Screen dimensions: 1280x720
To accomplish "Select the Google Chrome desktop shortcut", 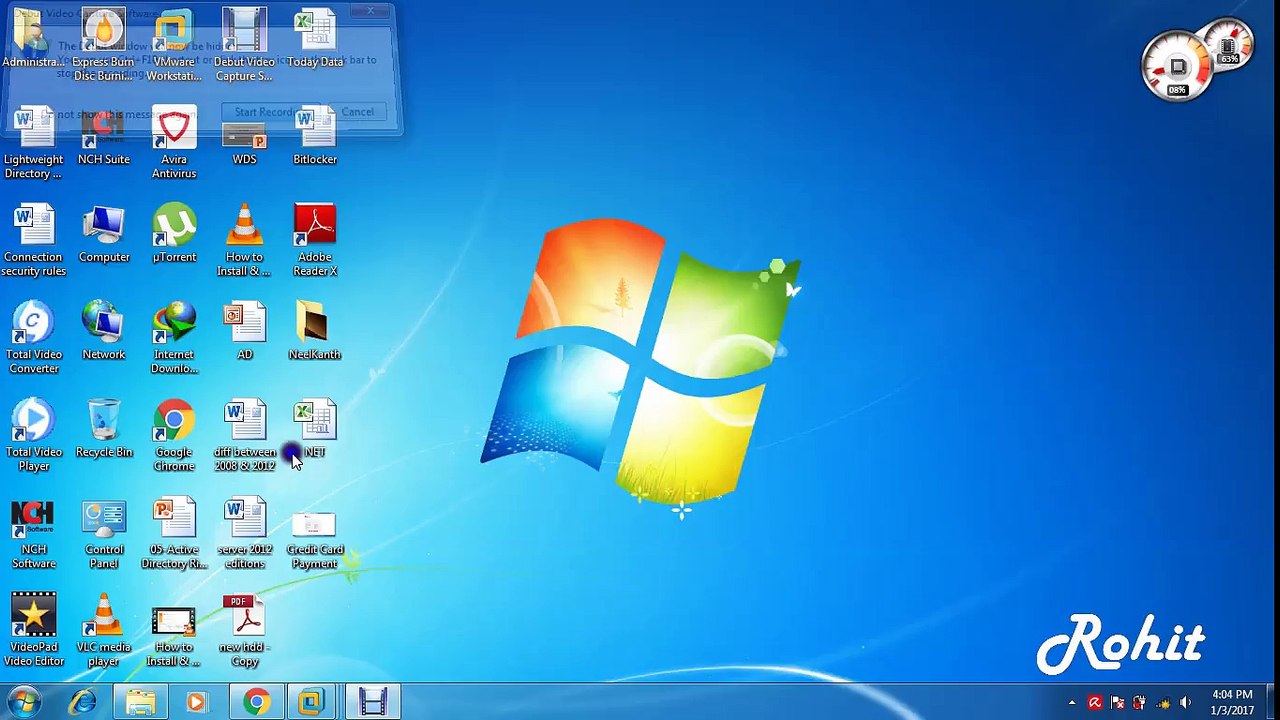I will point(174,437).
